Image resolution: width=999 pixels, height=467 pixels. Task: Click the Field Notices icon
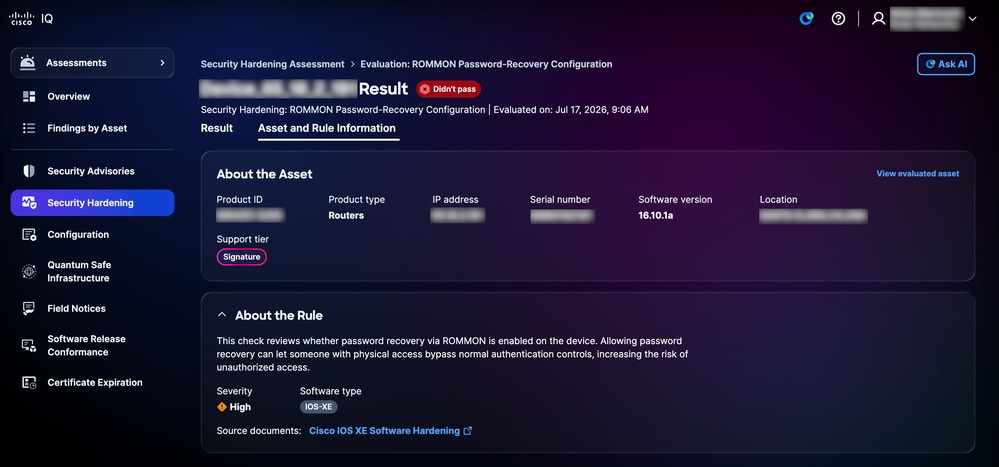pos(29,308)
